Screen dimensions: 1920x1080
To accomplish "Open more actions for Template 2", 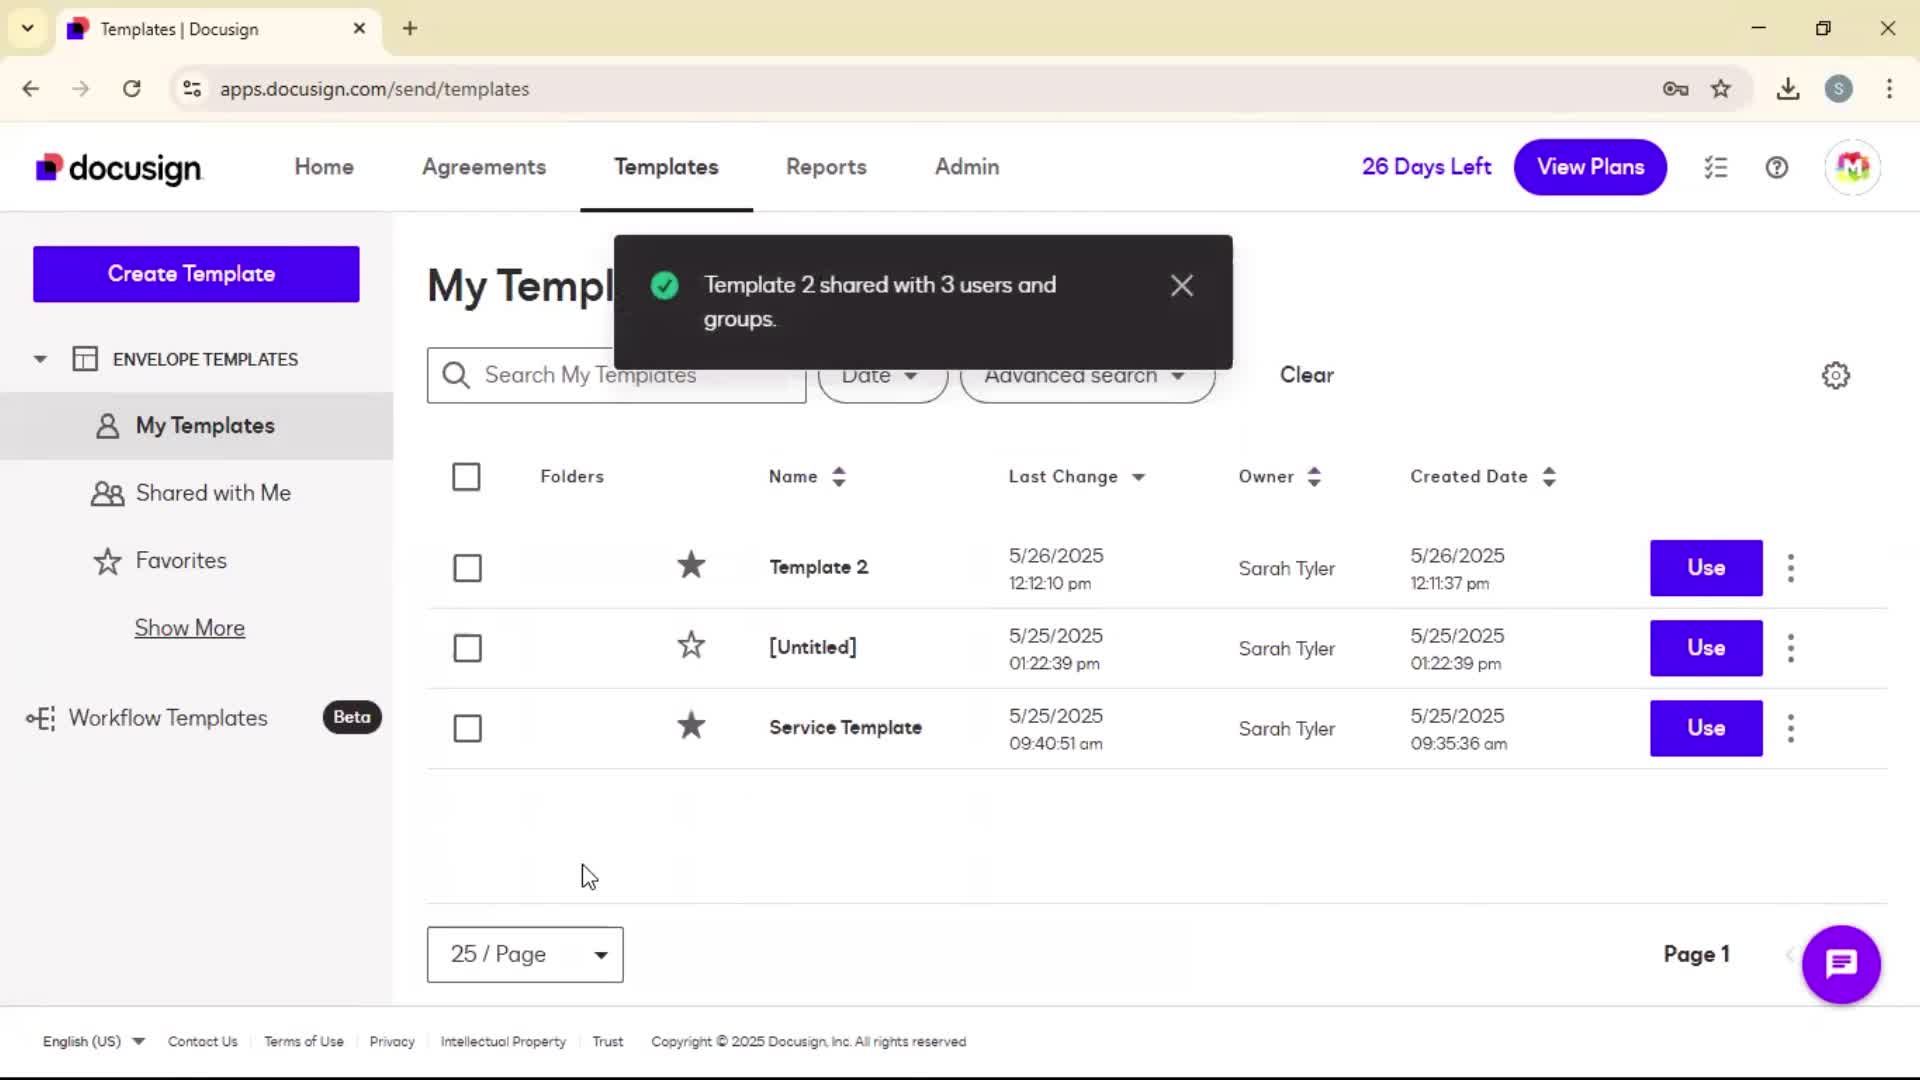I will pos(1791,568).
